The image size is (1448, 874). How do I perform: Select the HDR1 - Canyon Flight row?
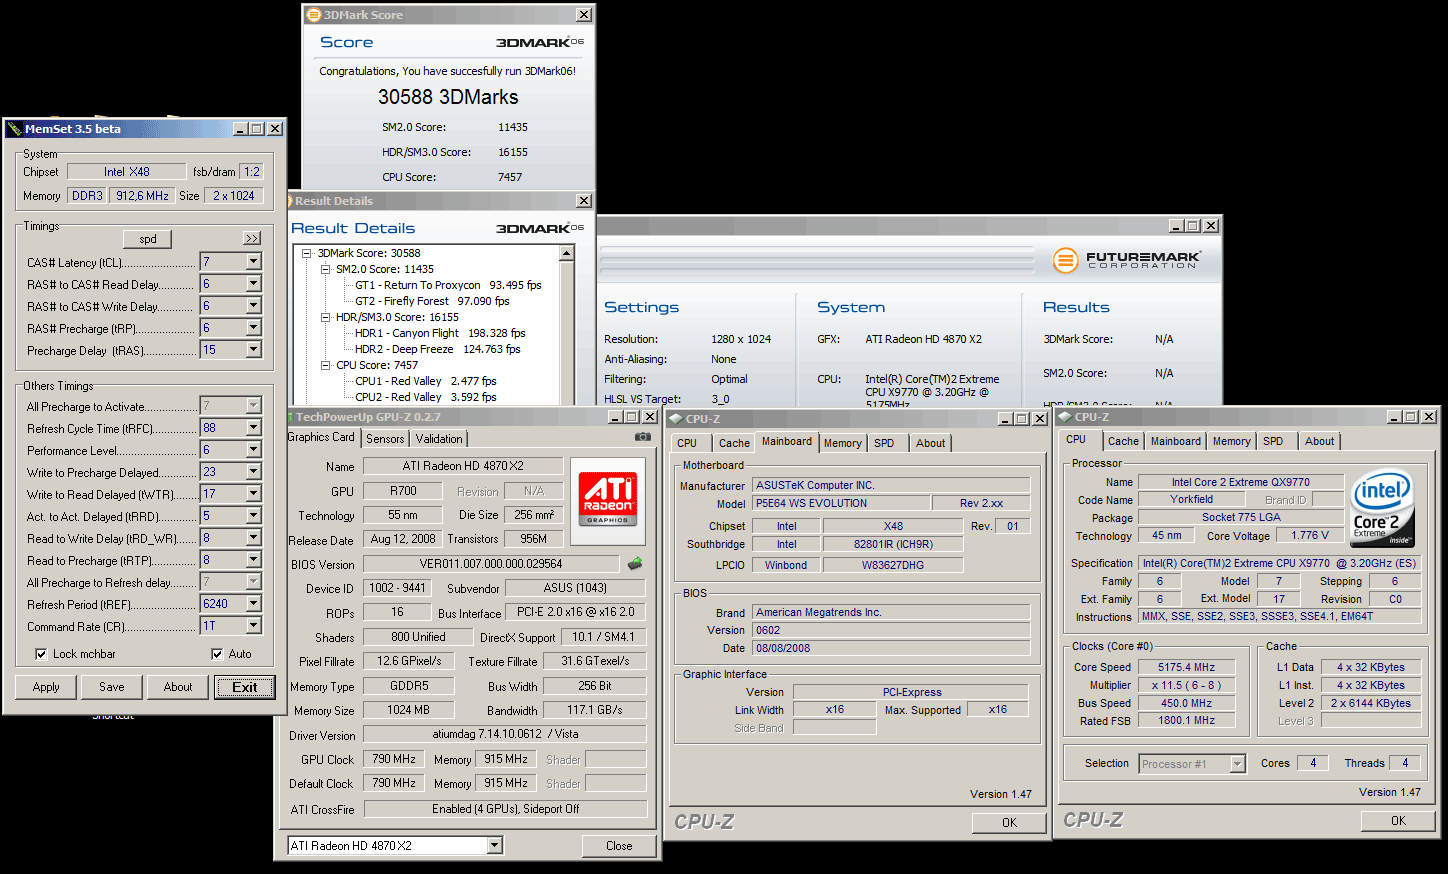[x=440, y=333]
